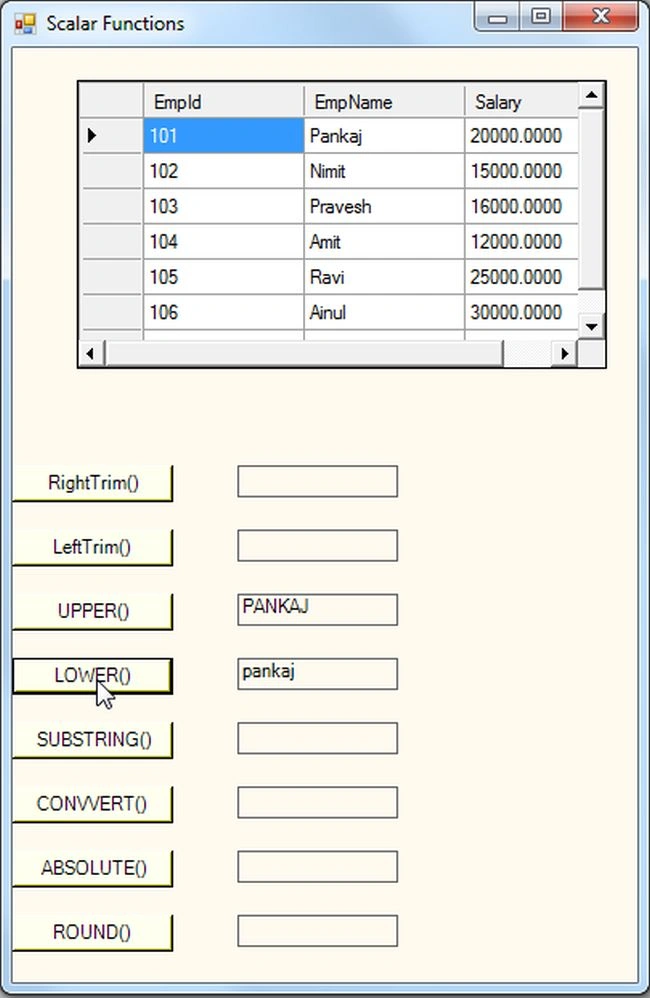Click the LeftTrim() button
Image resolution: width=650 pixels, height=998 pixels.
pyautogui.click(x=92, y=547)
